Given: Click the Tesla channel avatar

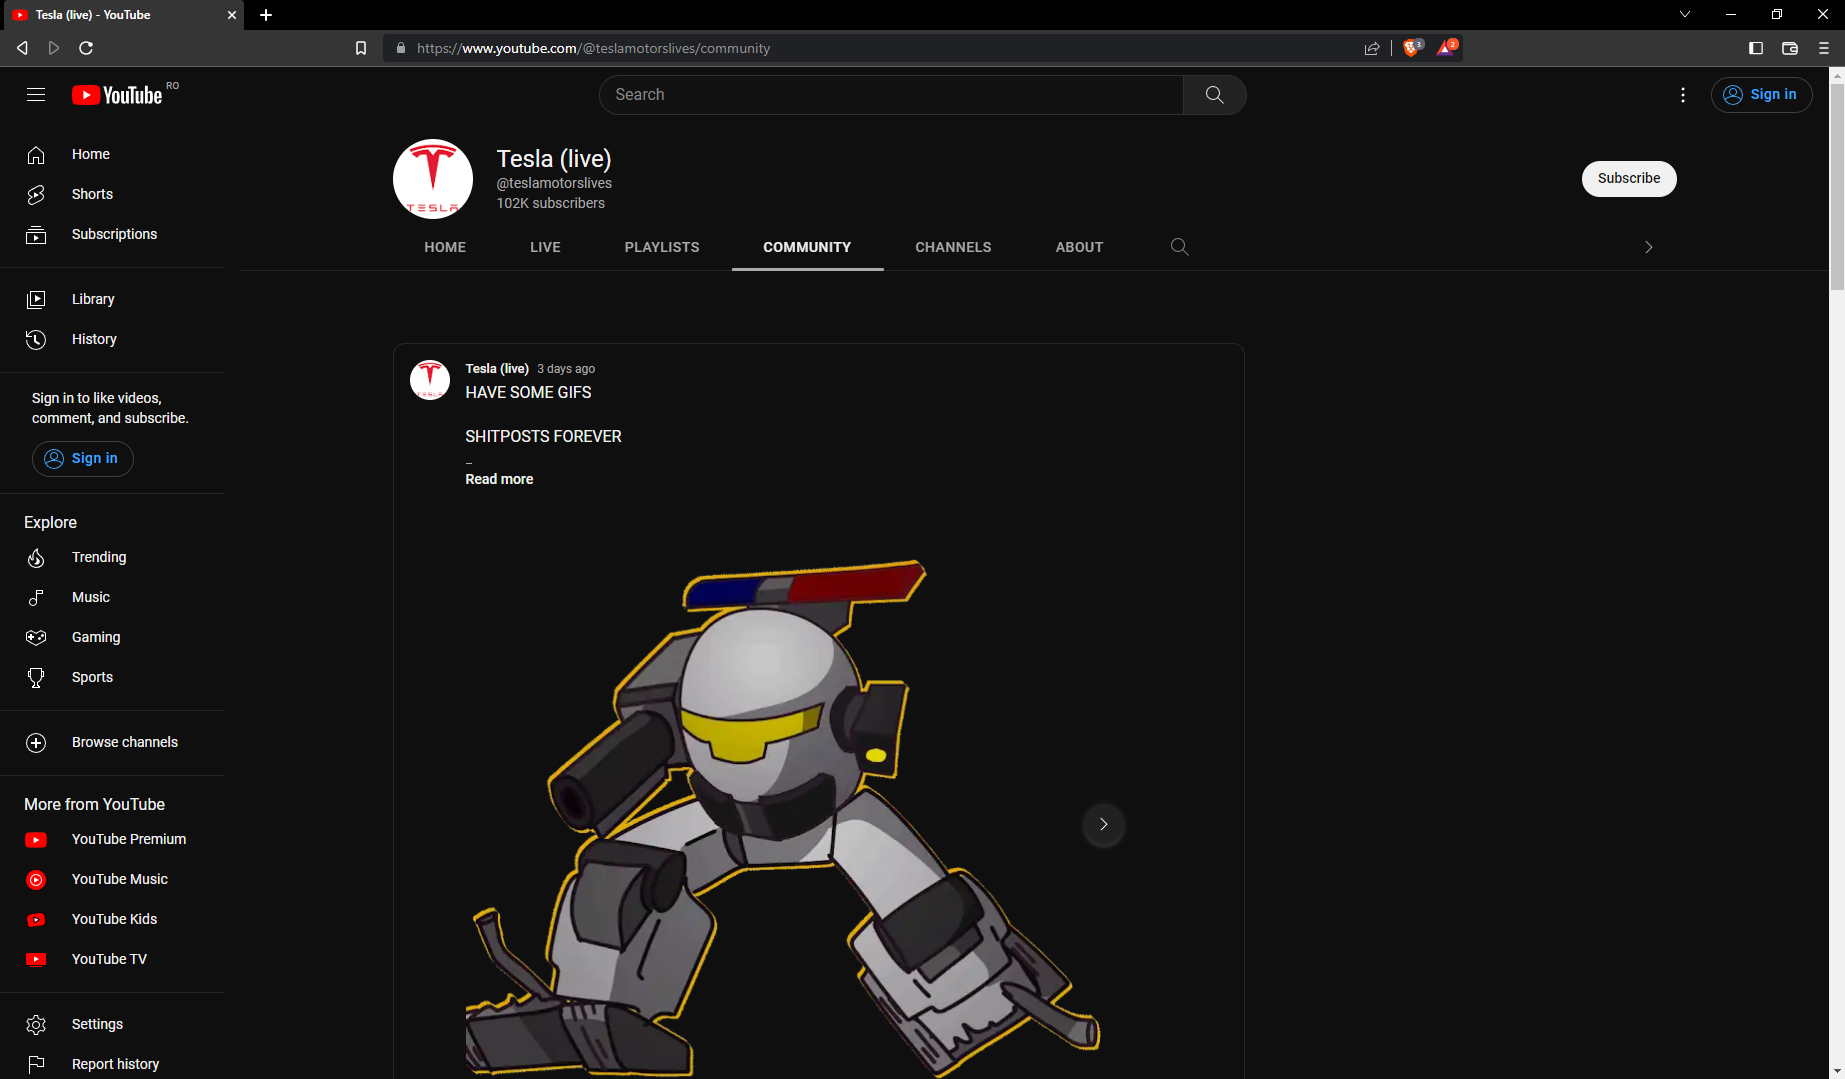Looking at the screenshot, I should [433, 179].
